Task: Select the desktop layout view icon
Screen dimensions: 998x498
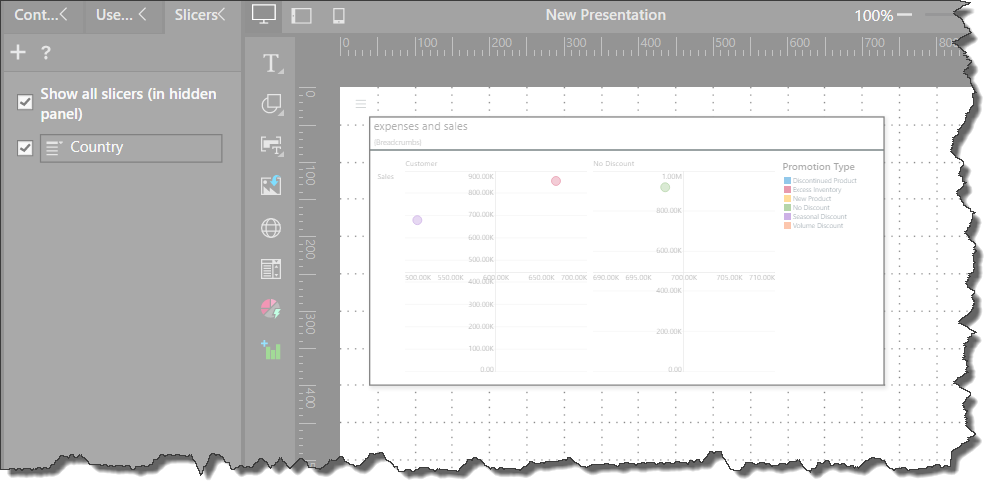Action: [263, 15]
